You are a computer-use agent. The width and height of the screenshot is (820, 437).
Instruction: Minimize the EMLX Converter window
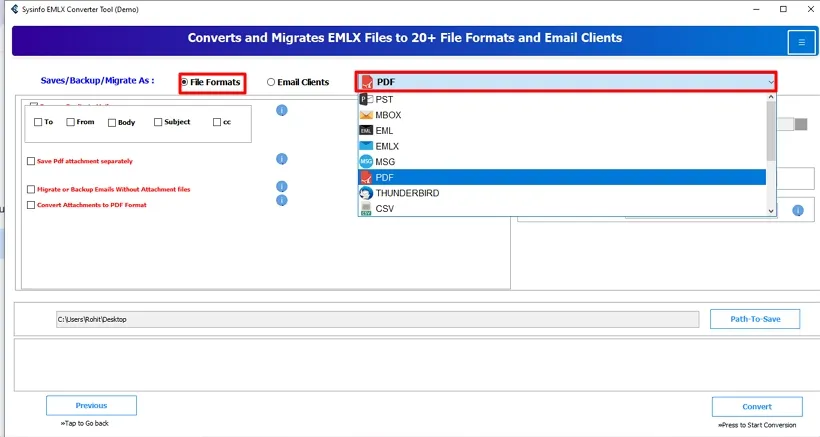pyautogui.click(x=756, y=9)
